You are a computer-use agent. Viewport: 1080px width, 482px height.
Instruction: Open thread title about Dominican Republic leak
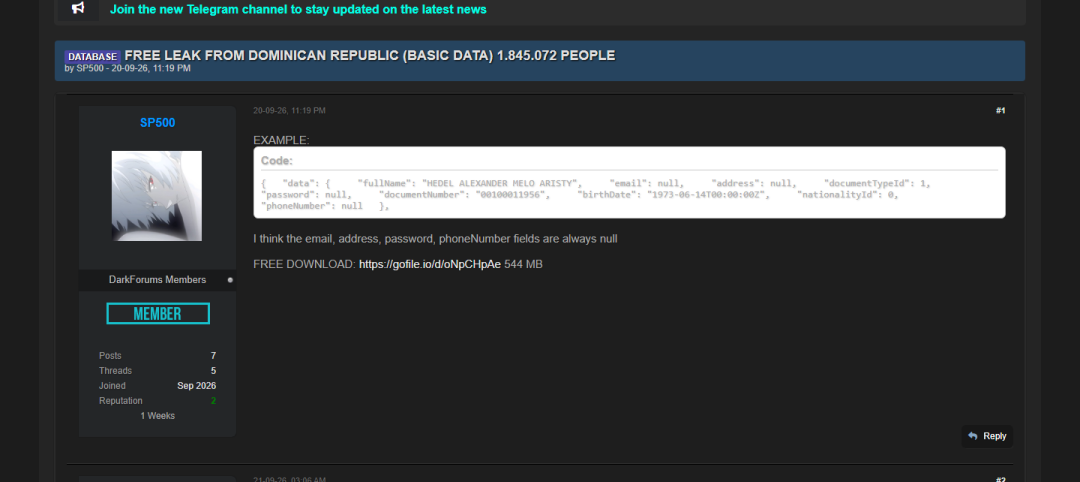click(370, 55)
